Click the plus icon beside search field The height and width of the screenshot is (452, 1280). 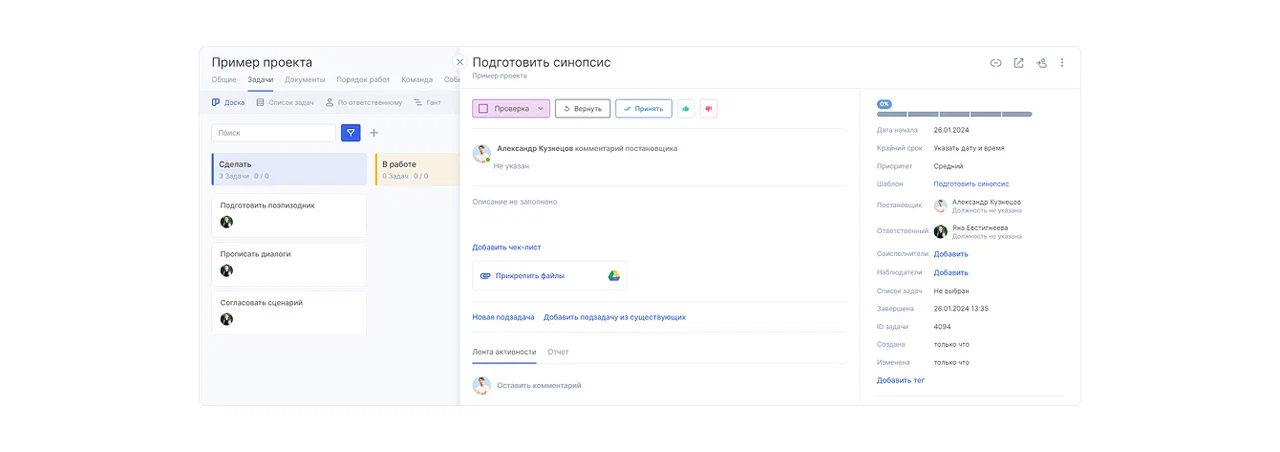pos(374,132)
